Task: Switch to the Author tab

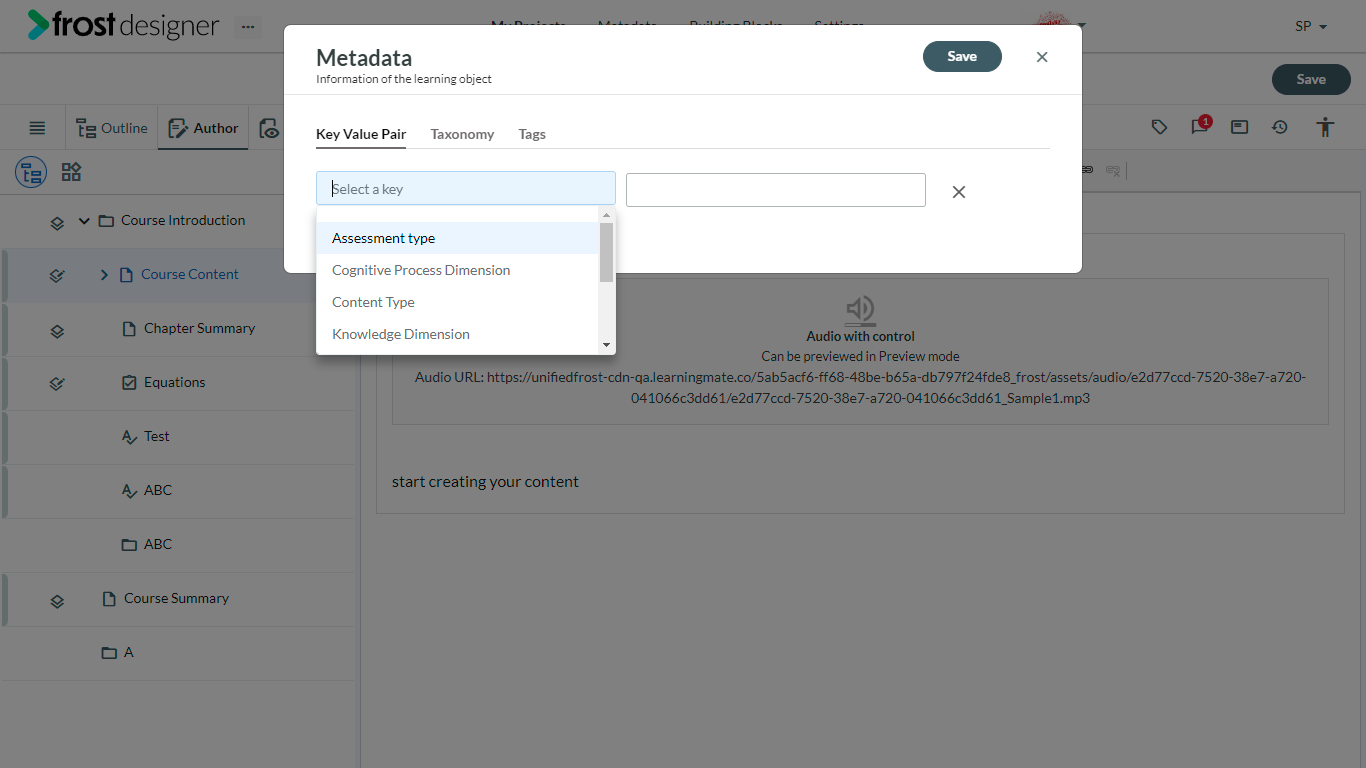Action: coord(203,128)
